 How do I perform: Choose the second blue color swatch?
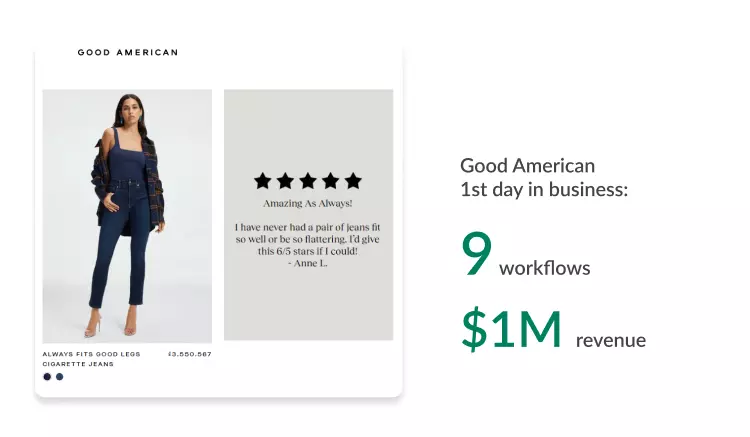click(60, 377)
